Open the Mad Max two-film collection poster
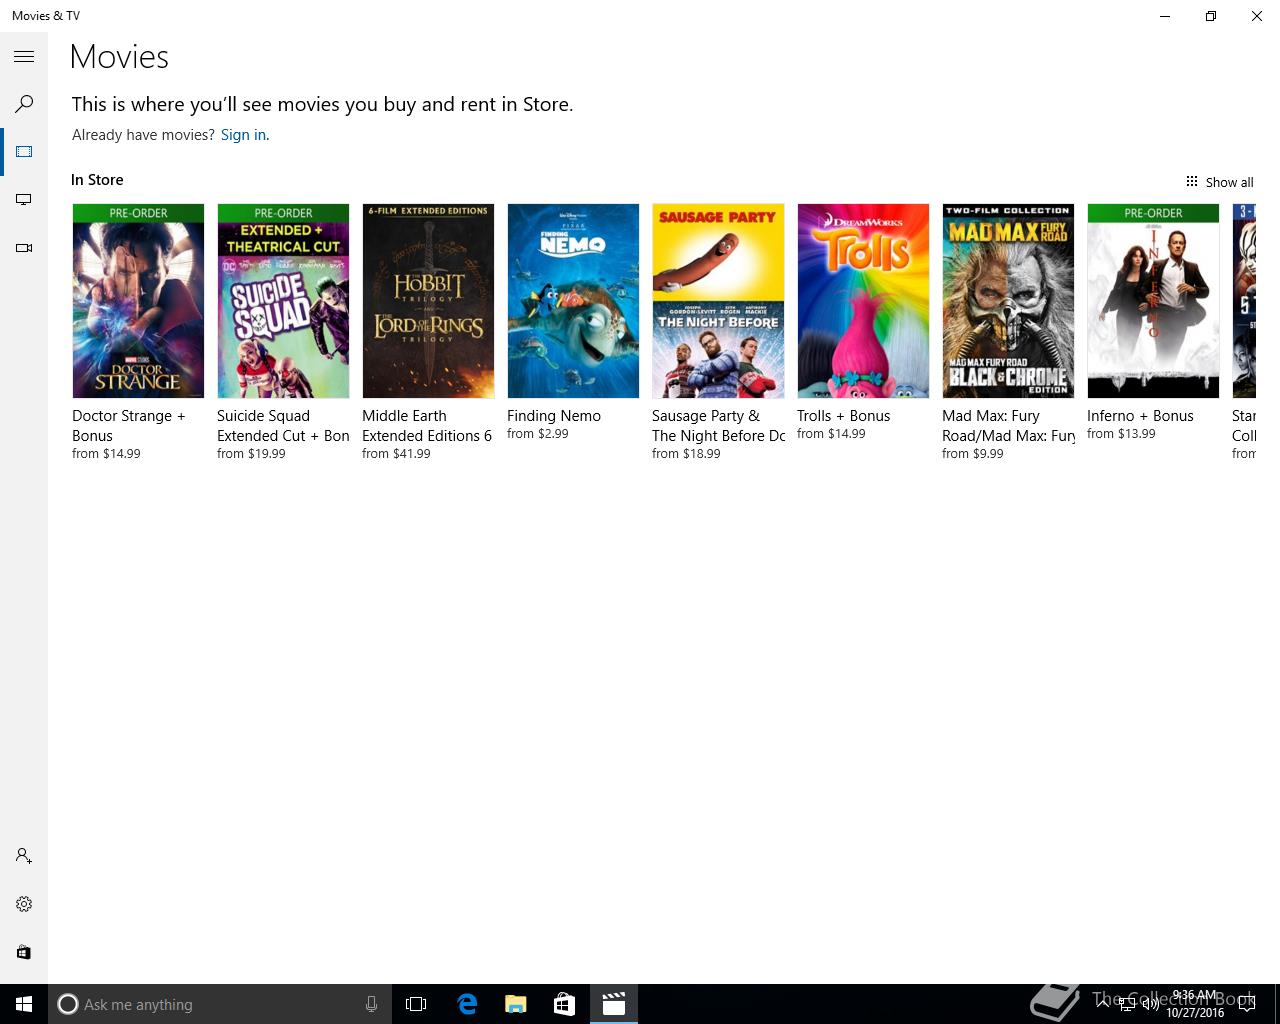 coord(1008,301)
